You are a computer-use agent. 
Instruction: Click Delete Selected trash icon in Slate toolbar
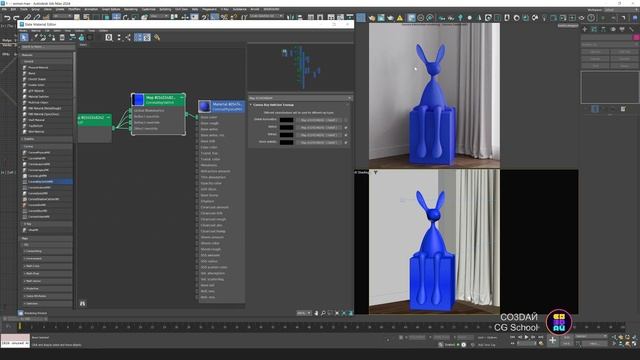(62, 38)
